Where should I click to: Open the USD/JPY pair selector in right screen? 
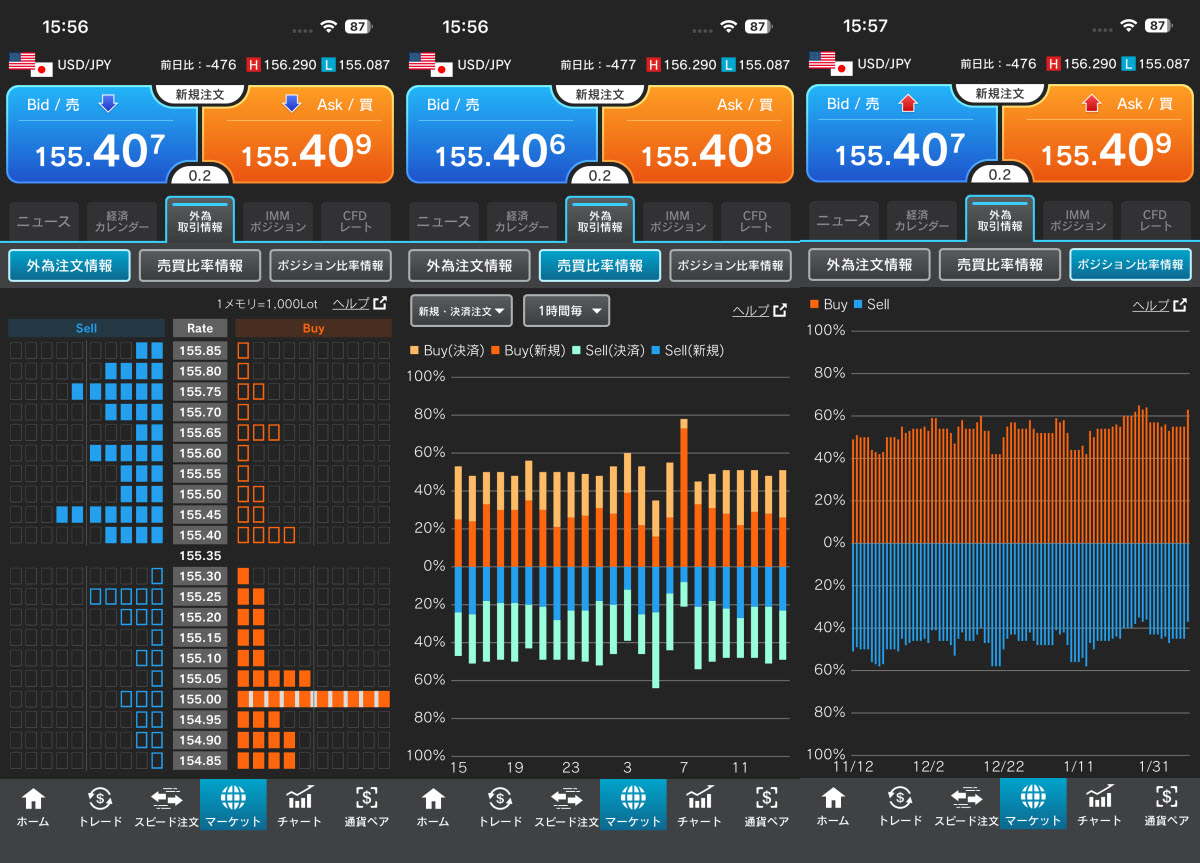tap(884, 64)
